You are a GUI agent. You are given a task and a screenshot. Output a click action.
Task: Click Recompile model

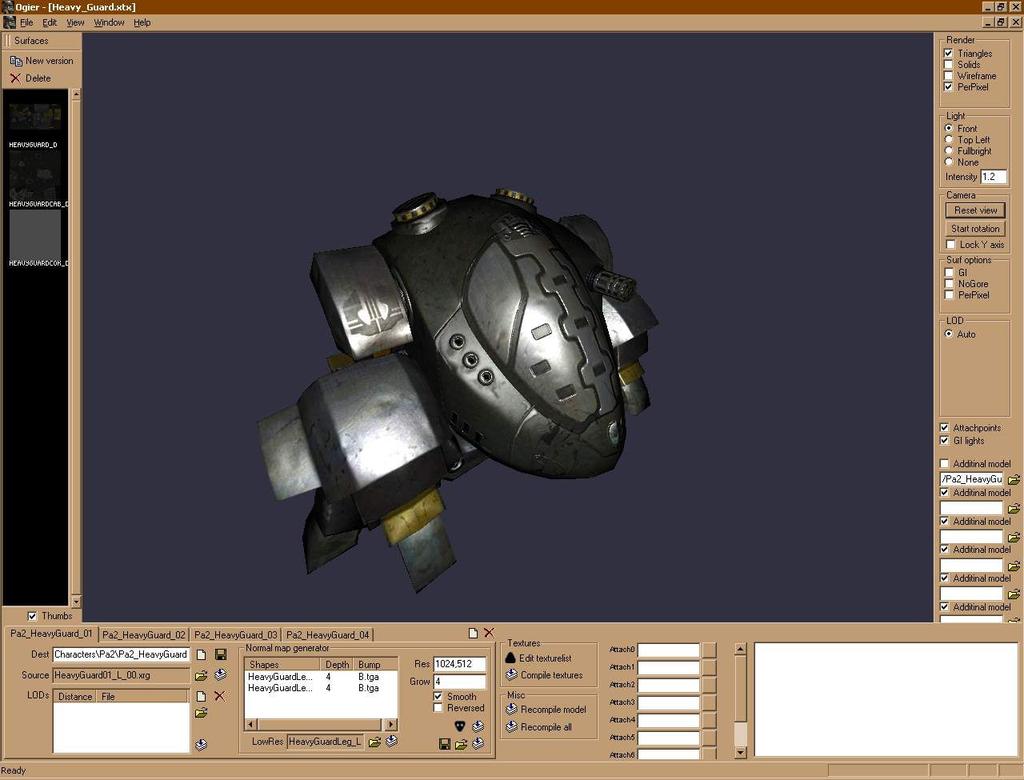(x=546, y=709)
